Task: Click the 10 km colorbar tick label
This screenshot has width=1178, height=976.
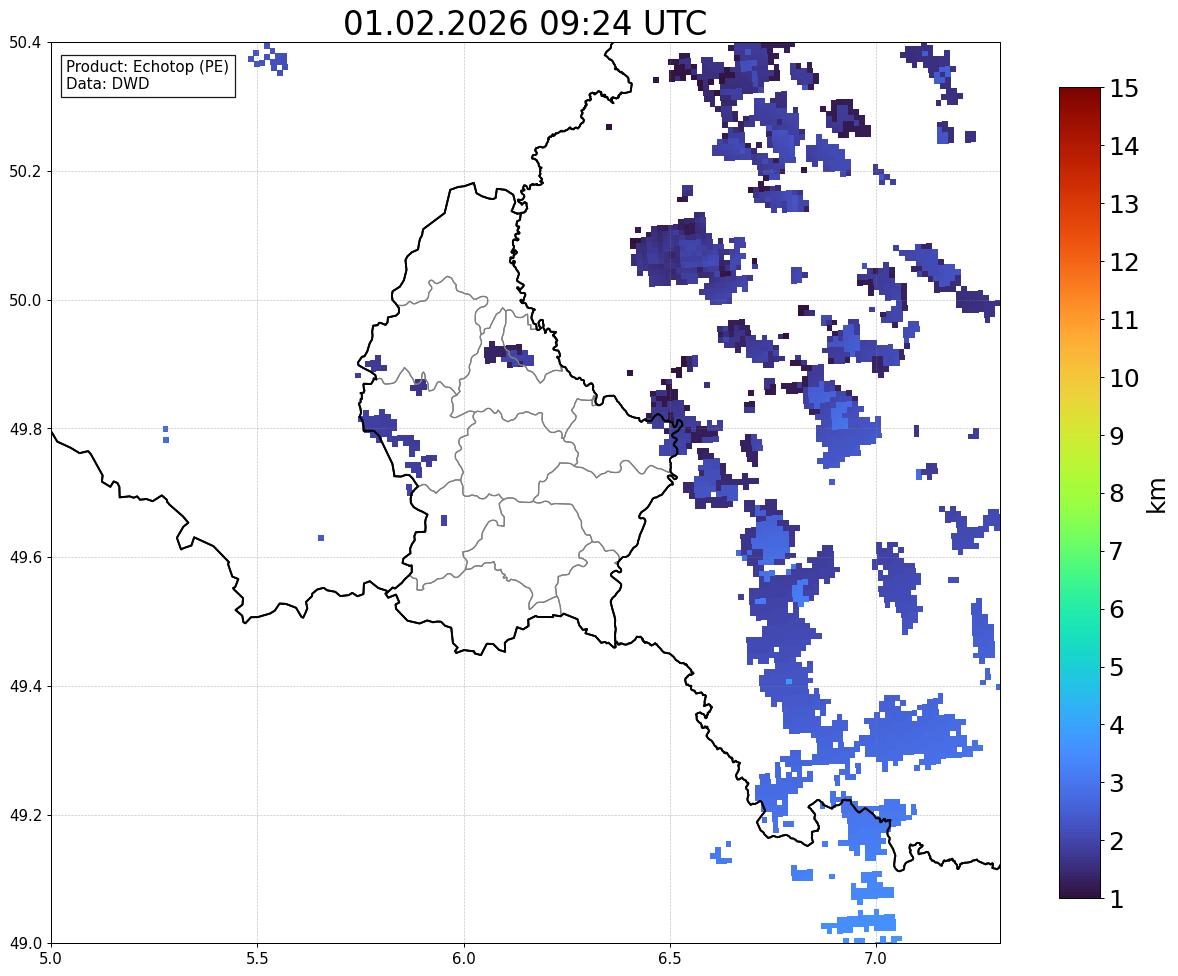Action: [1124, 378]
